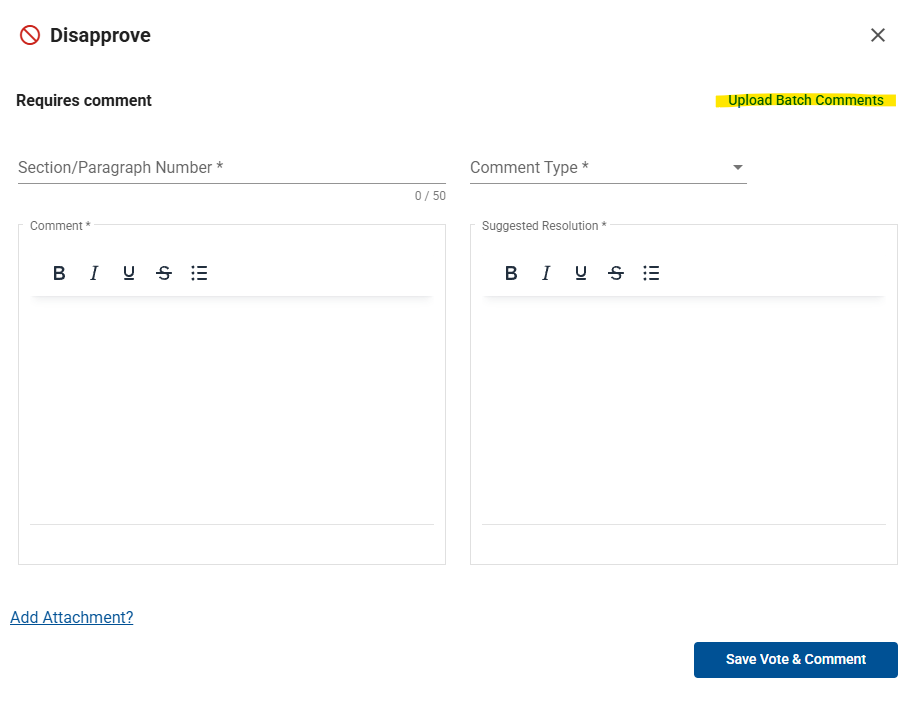Insert bulleted list in Comment editor

coord(199,273)
